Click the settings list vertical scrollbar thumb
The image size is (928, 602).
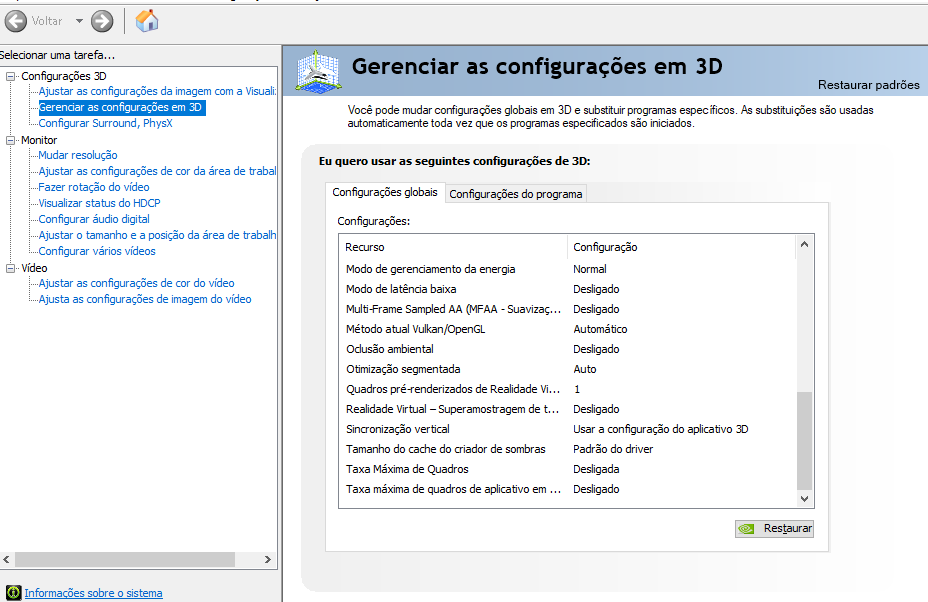pos(804,441)
